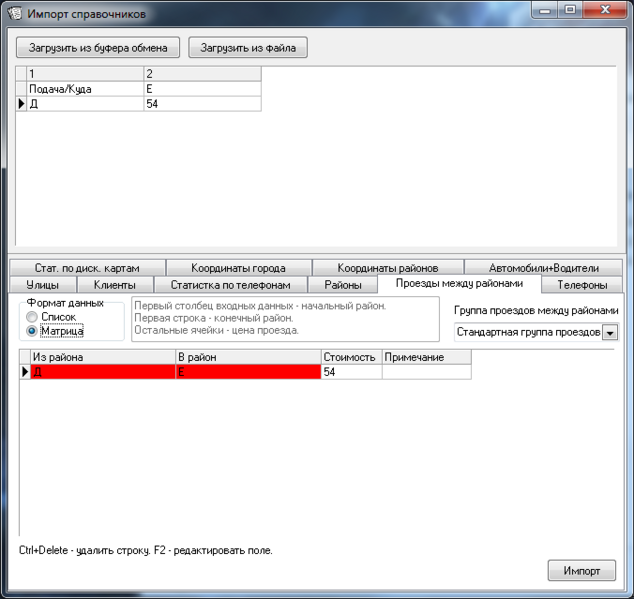634x599 pixels.
Task: Click column header "2" in upper grid
Action: (202, 74)
